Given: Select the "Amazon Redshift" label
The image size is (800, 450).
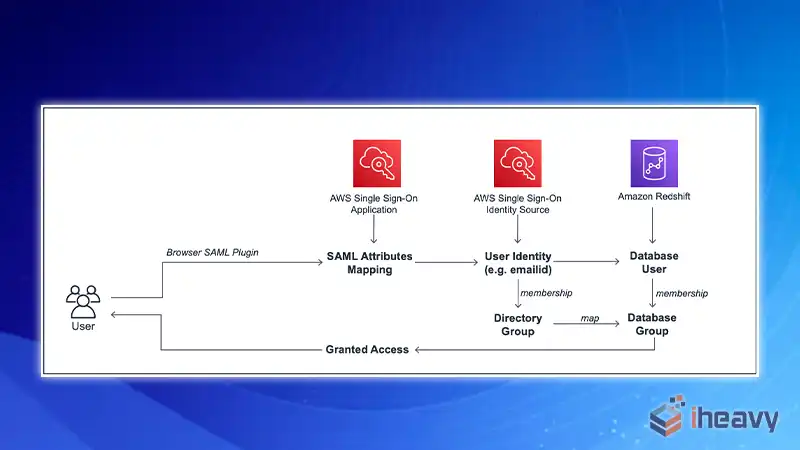Looking at the screenshot, I should [654, 196].
